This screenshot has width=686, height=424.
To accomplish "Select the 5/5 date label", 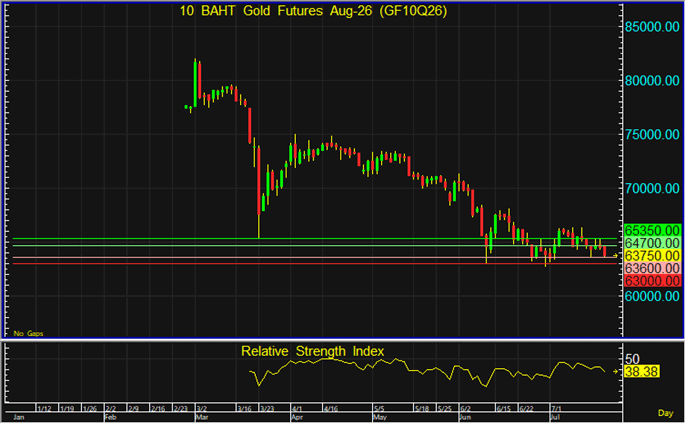I will click(379, 409).
